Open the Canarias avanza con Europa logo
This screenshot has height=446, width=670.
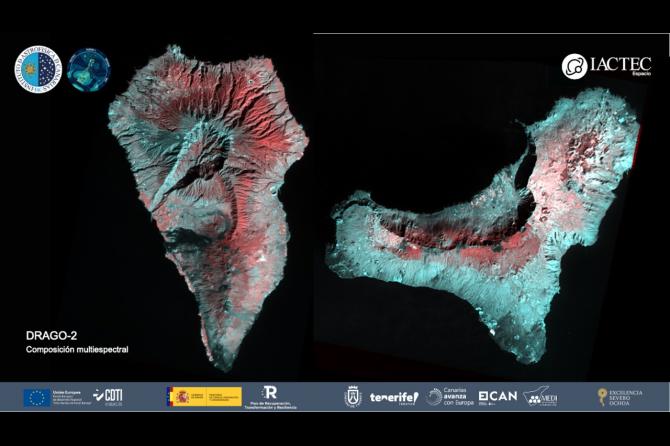(x=450, y=397)
